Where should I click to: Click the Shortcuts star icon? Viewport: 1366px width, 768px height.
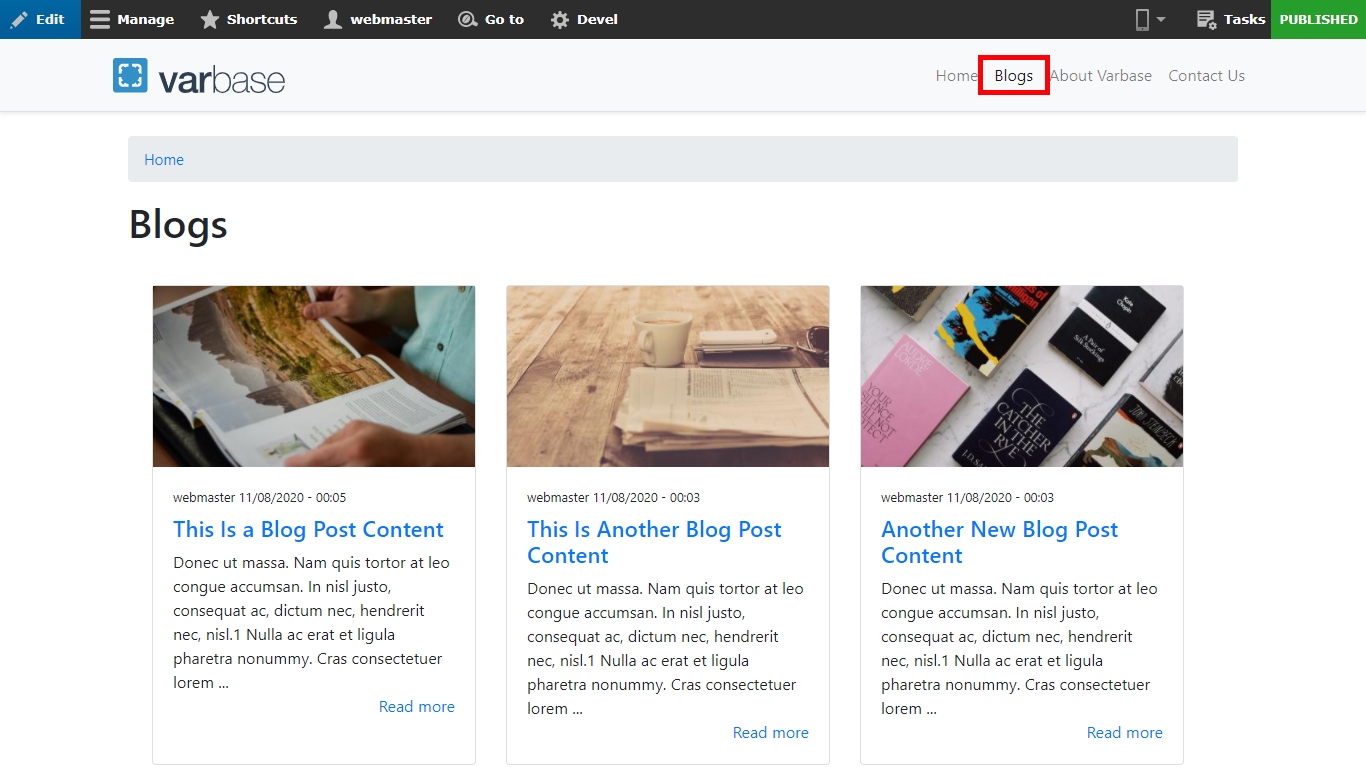[x=209, y=19]
